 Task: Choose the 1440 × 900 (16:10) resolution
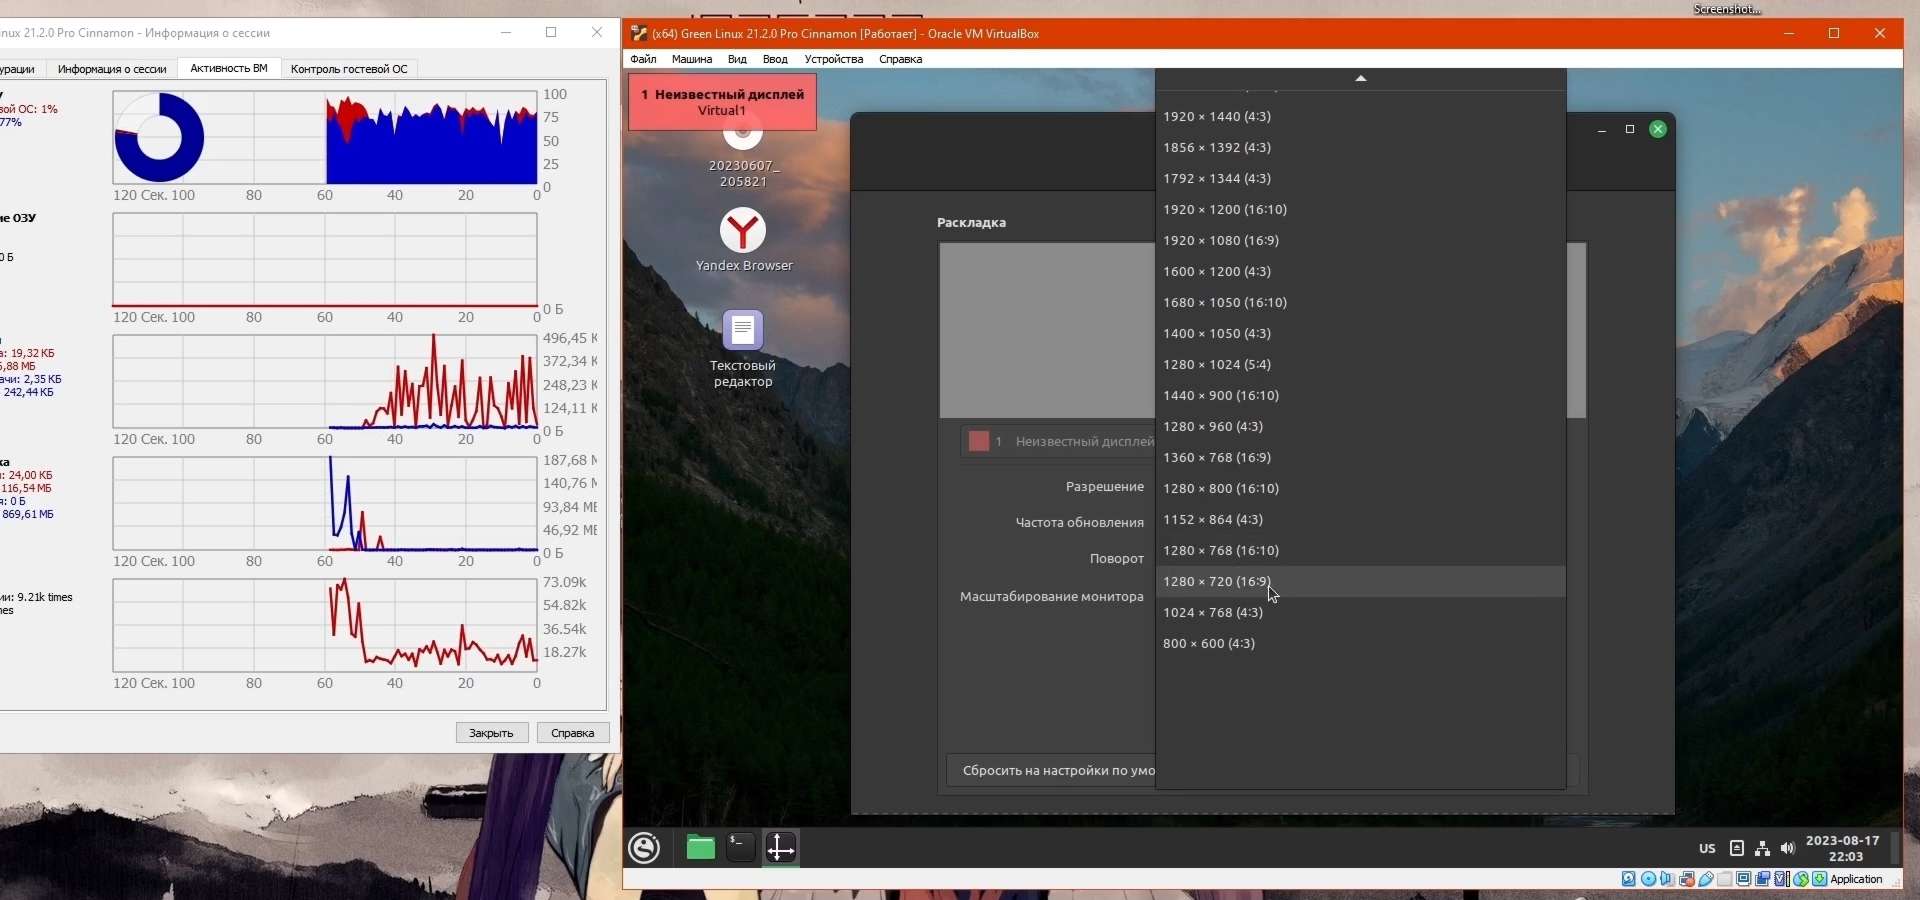point(1360,396)
